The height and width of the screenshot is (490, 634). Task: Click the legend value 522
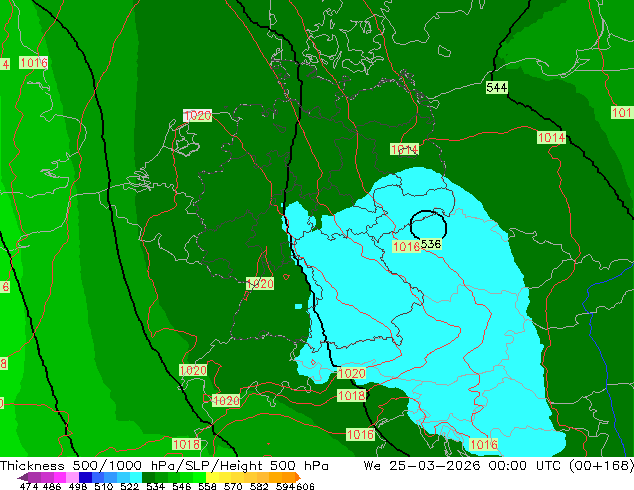coord(129,486)
